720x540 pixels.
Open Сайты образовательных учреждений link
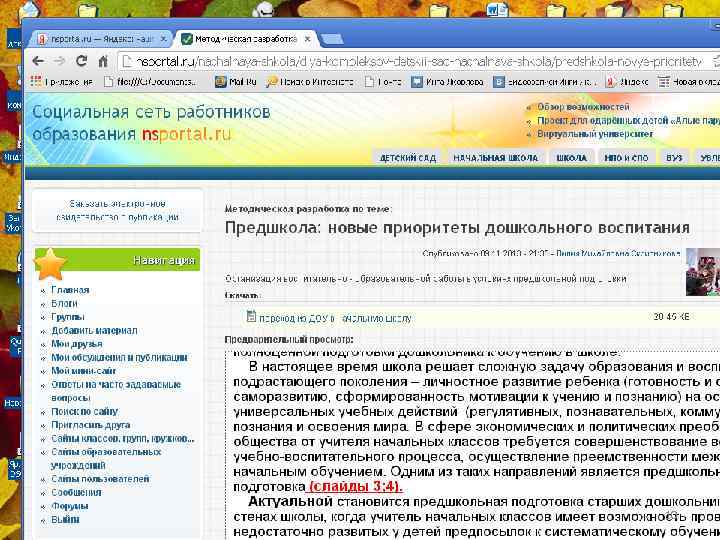pyautogui.click(x=106, y=458)
